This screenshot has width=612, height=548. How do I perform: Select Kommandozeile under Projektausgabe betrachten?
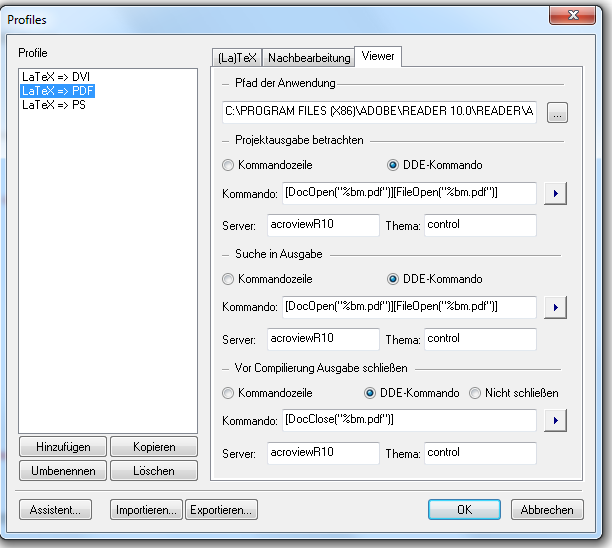click(229, 165)
